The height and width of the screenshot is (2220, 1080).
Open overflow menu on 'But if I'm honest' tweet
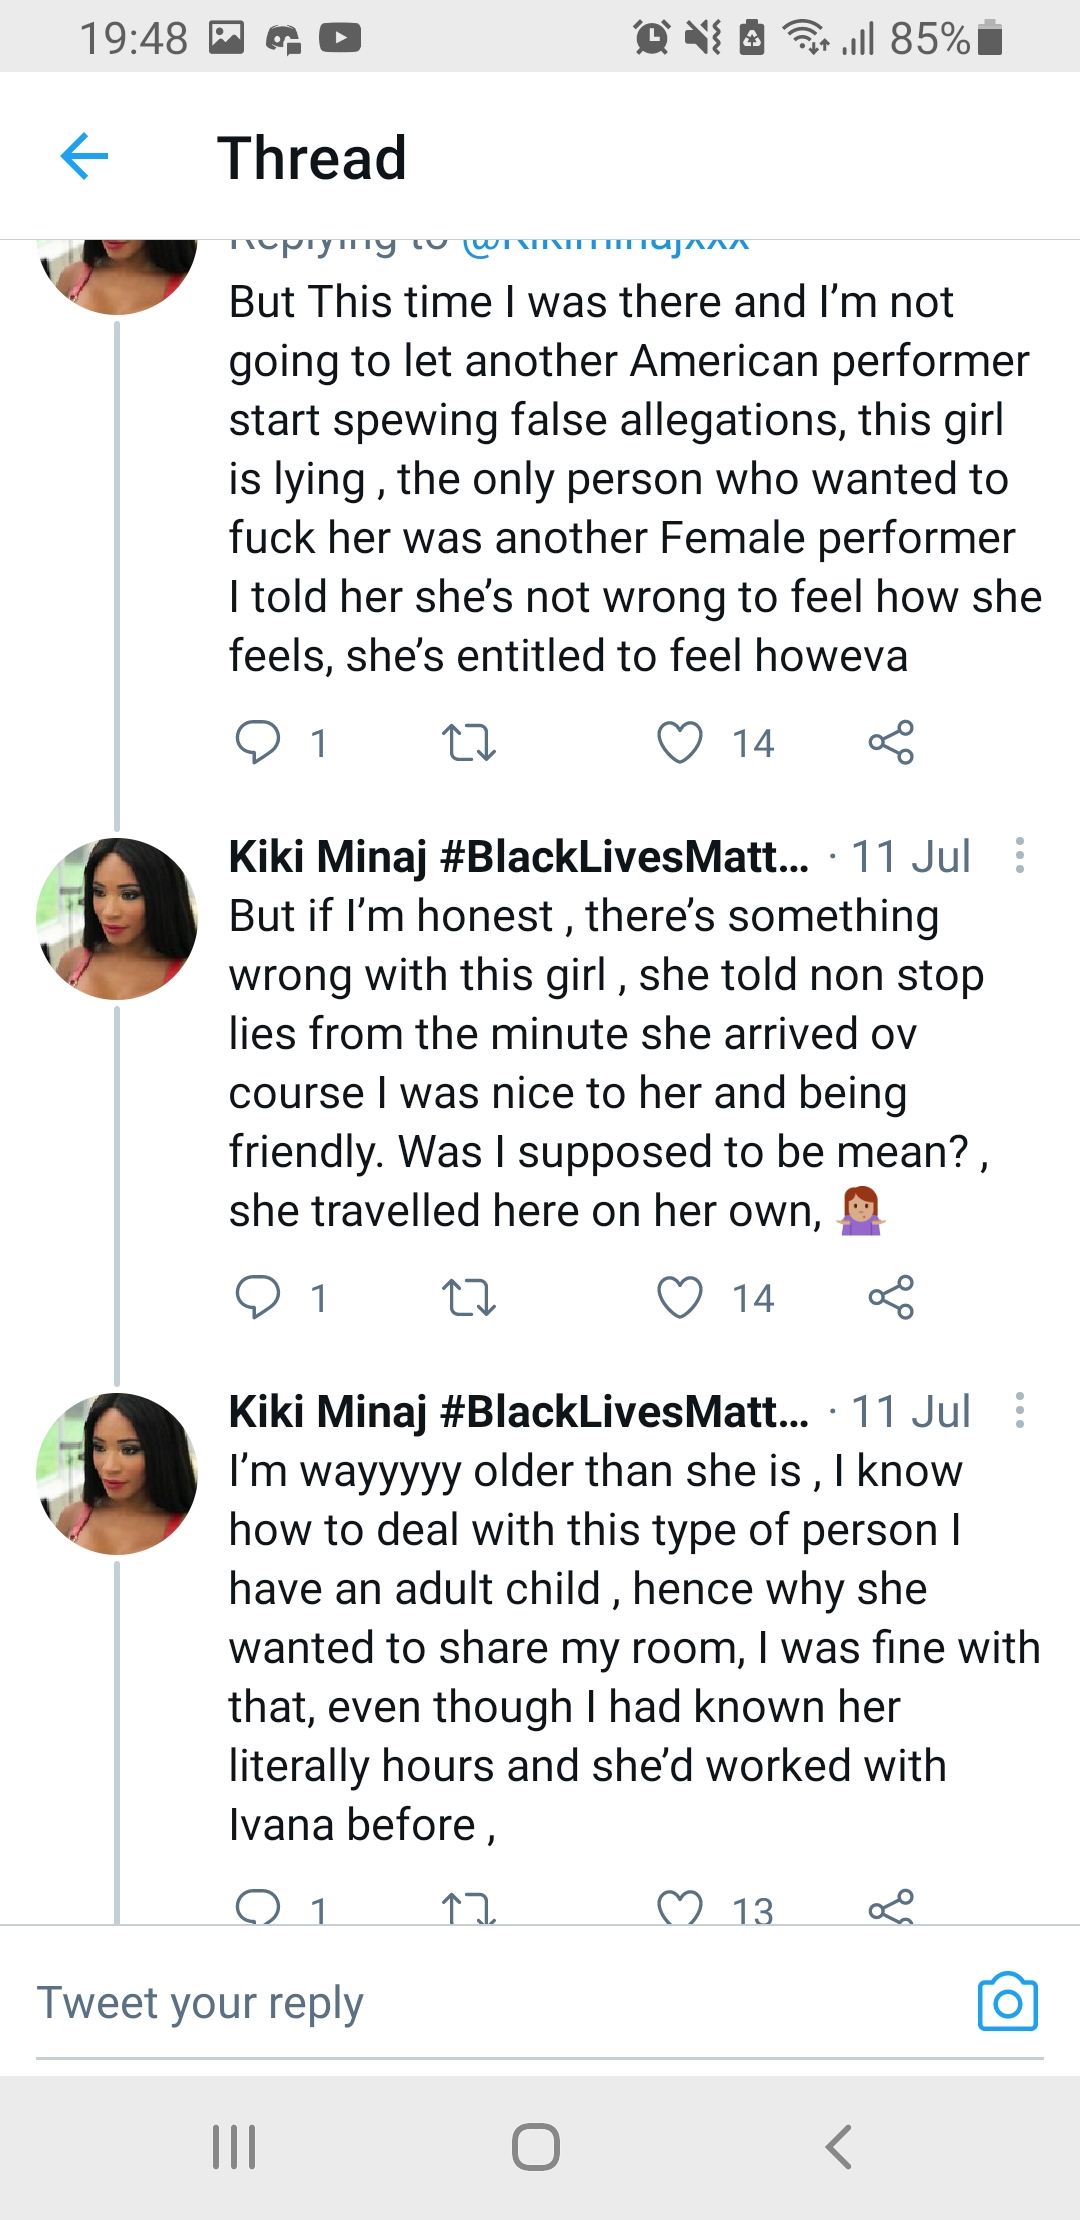[x=1019, y=856]
